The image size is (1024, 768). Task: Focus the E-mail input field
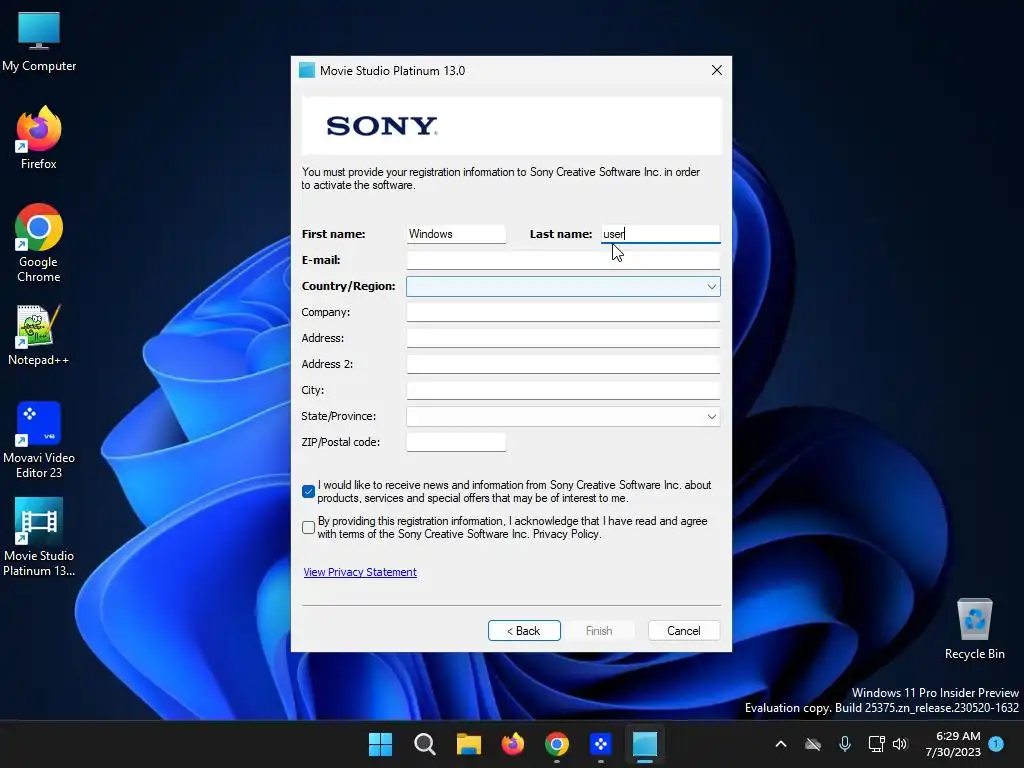pos(563,260)
